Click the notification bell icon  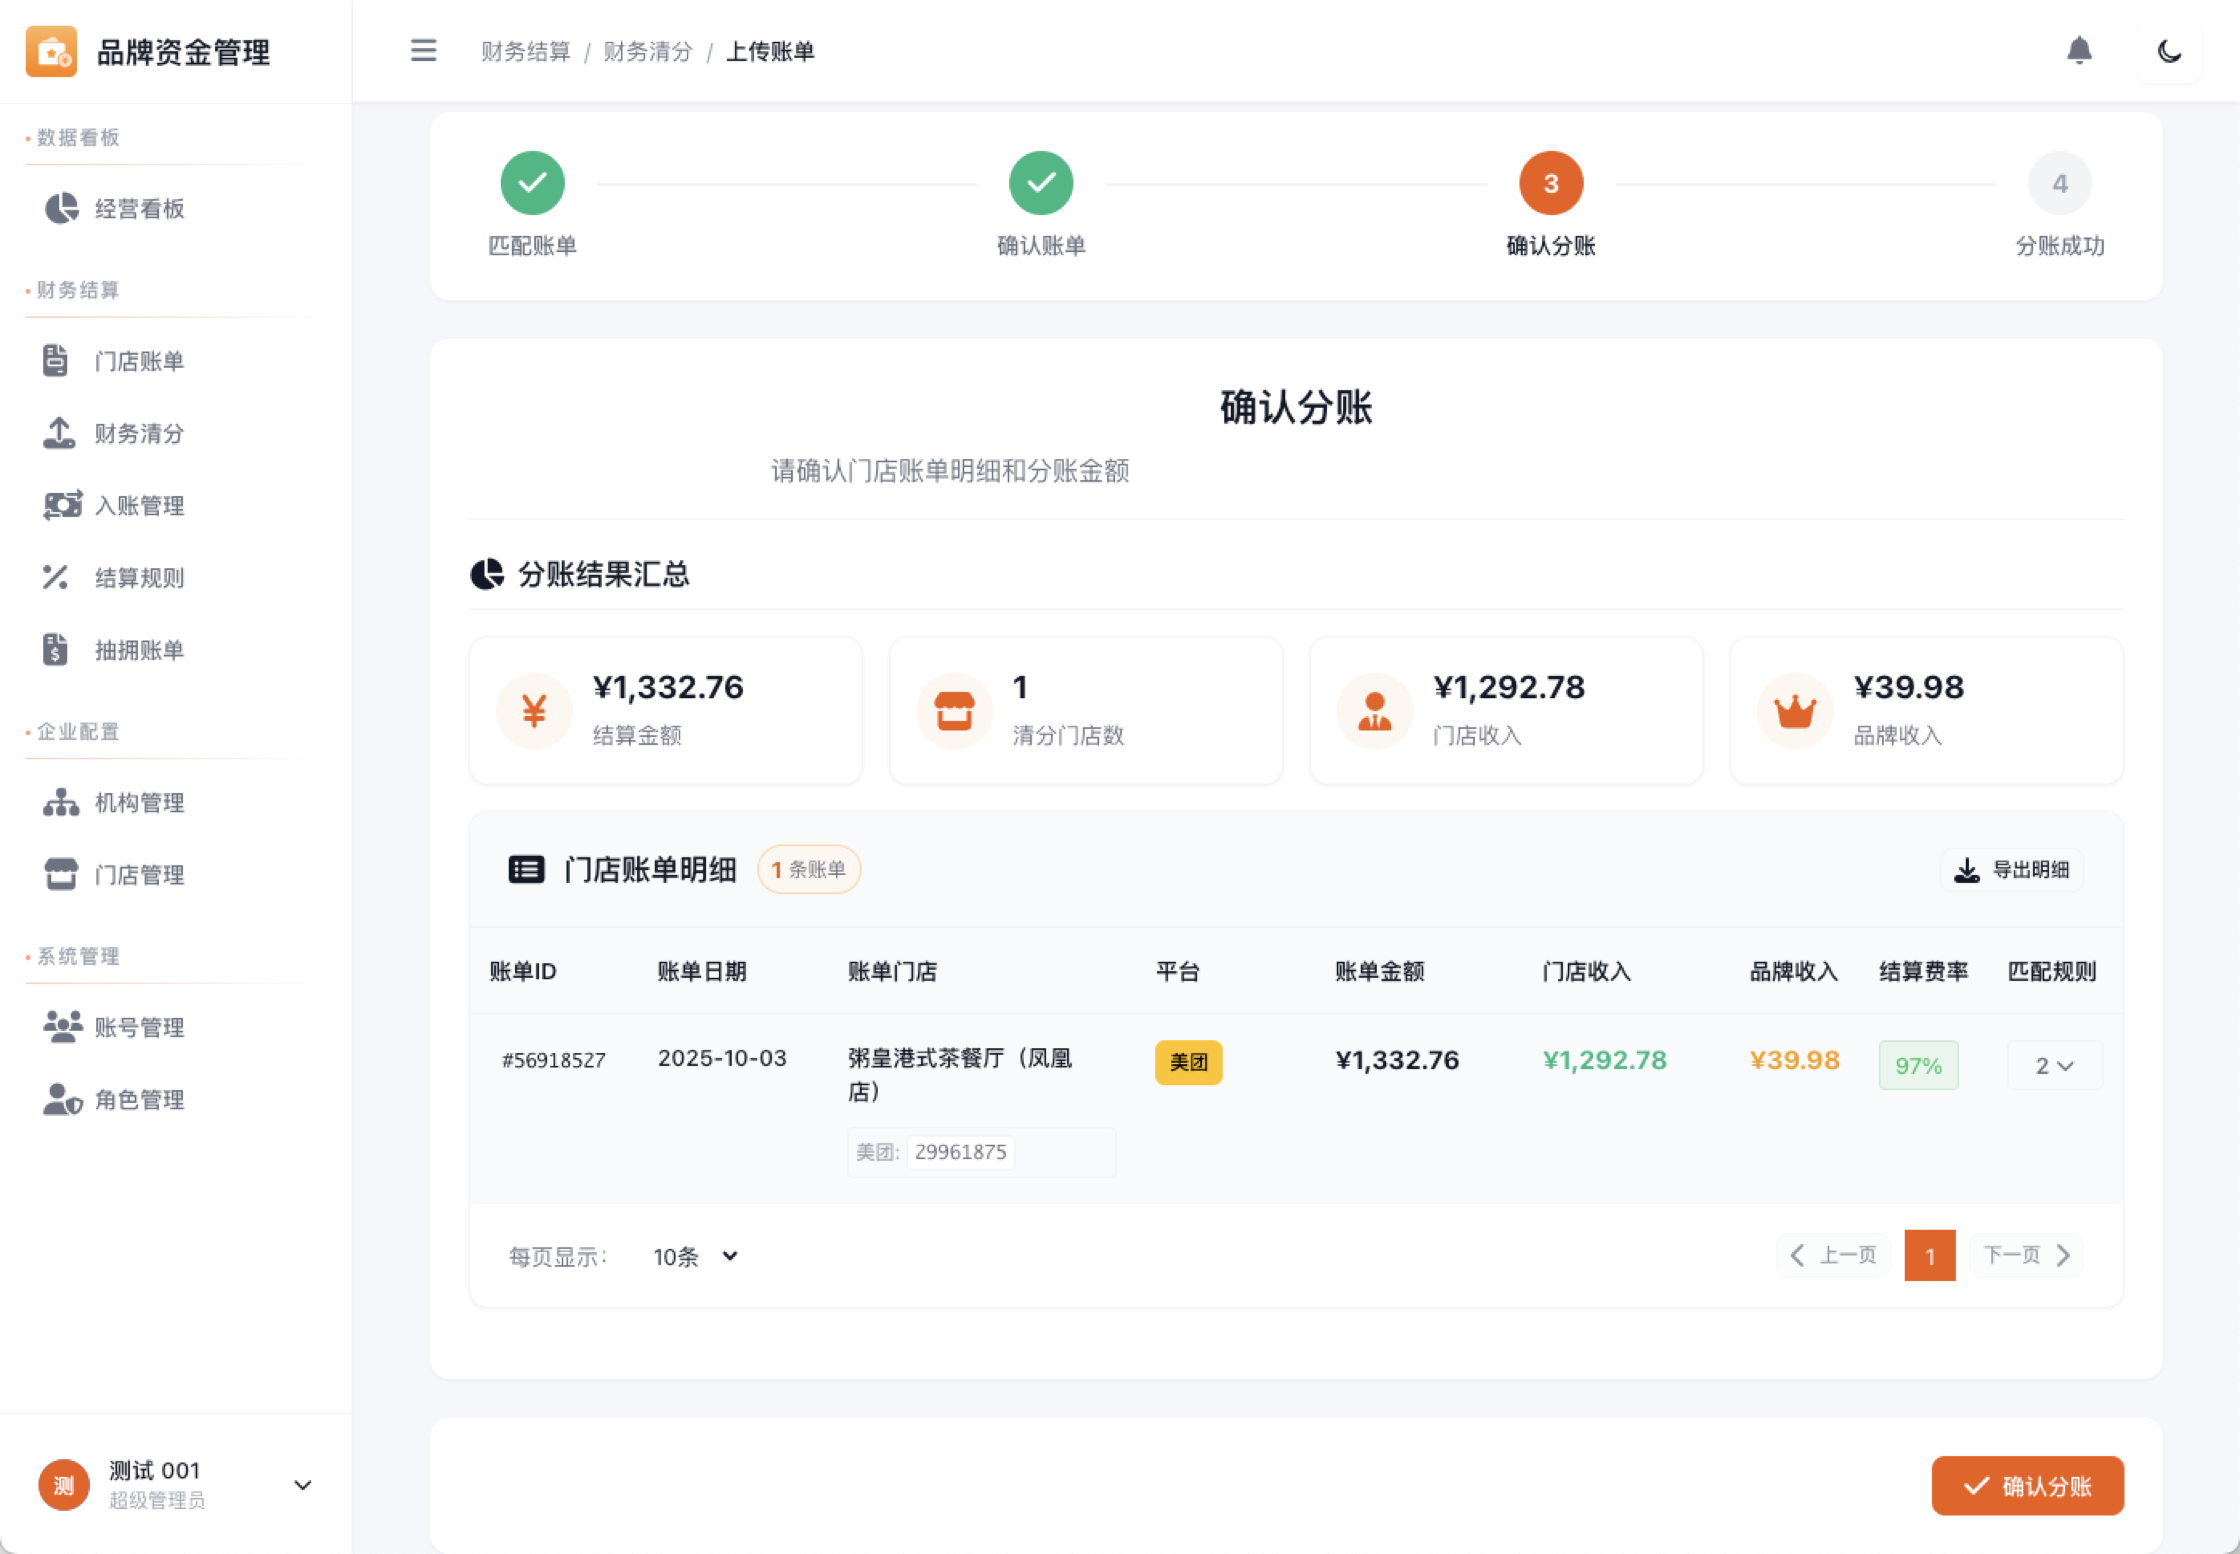2079,51
